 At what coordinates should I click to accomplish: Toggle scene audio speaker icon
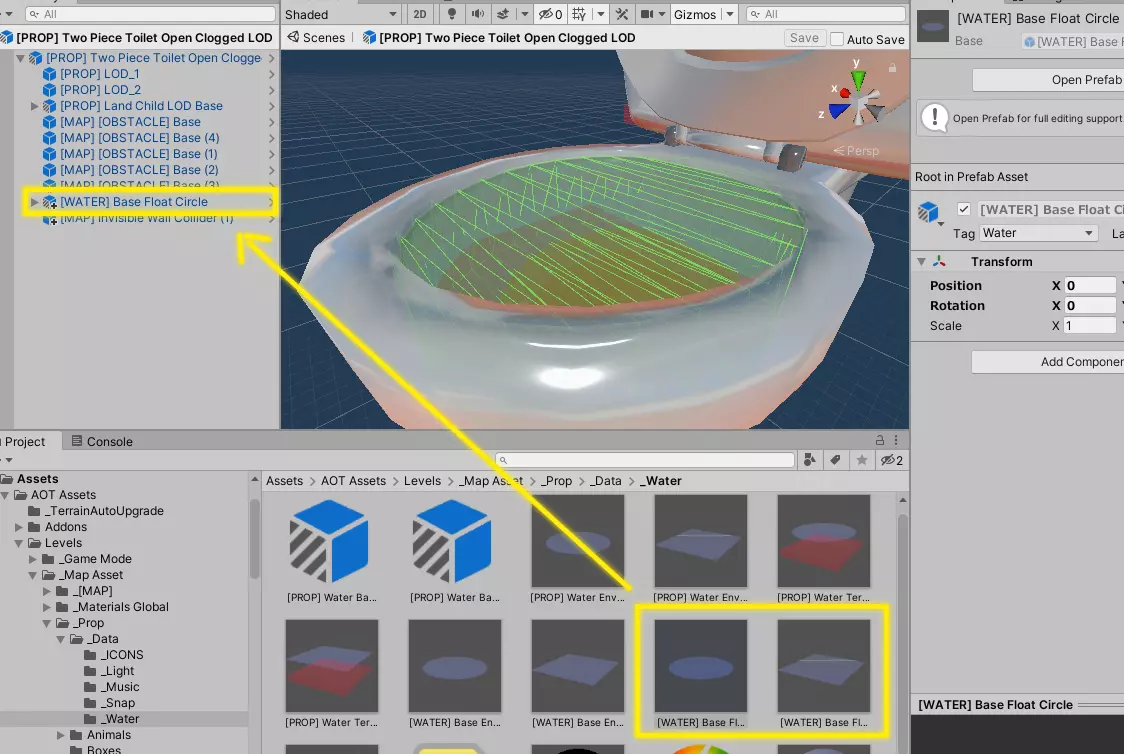point(477,14)
